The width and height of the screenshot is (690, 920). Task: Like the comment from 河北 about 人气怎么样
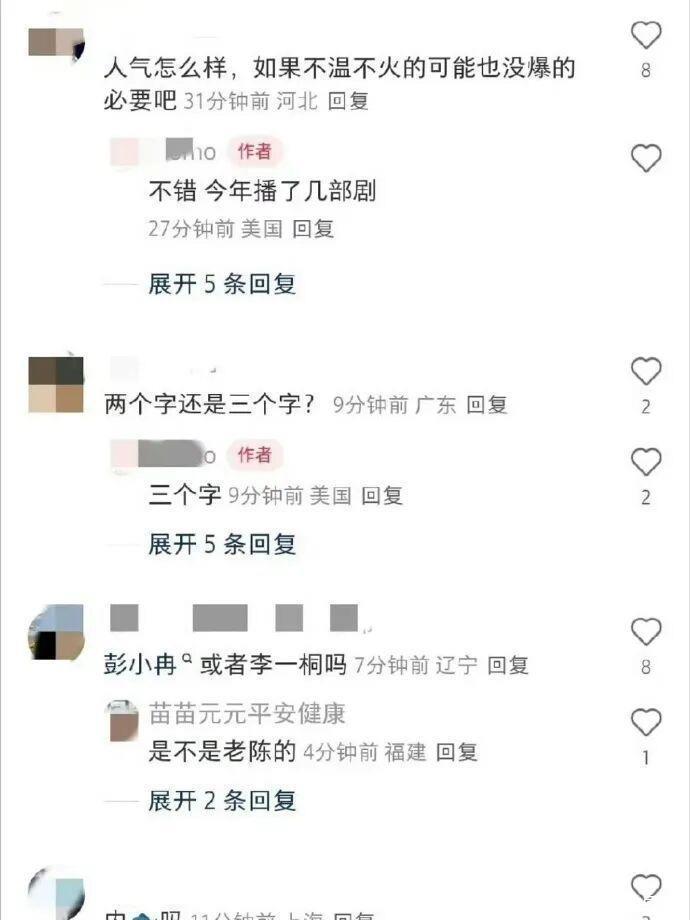[x=646, y=35]
